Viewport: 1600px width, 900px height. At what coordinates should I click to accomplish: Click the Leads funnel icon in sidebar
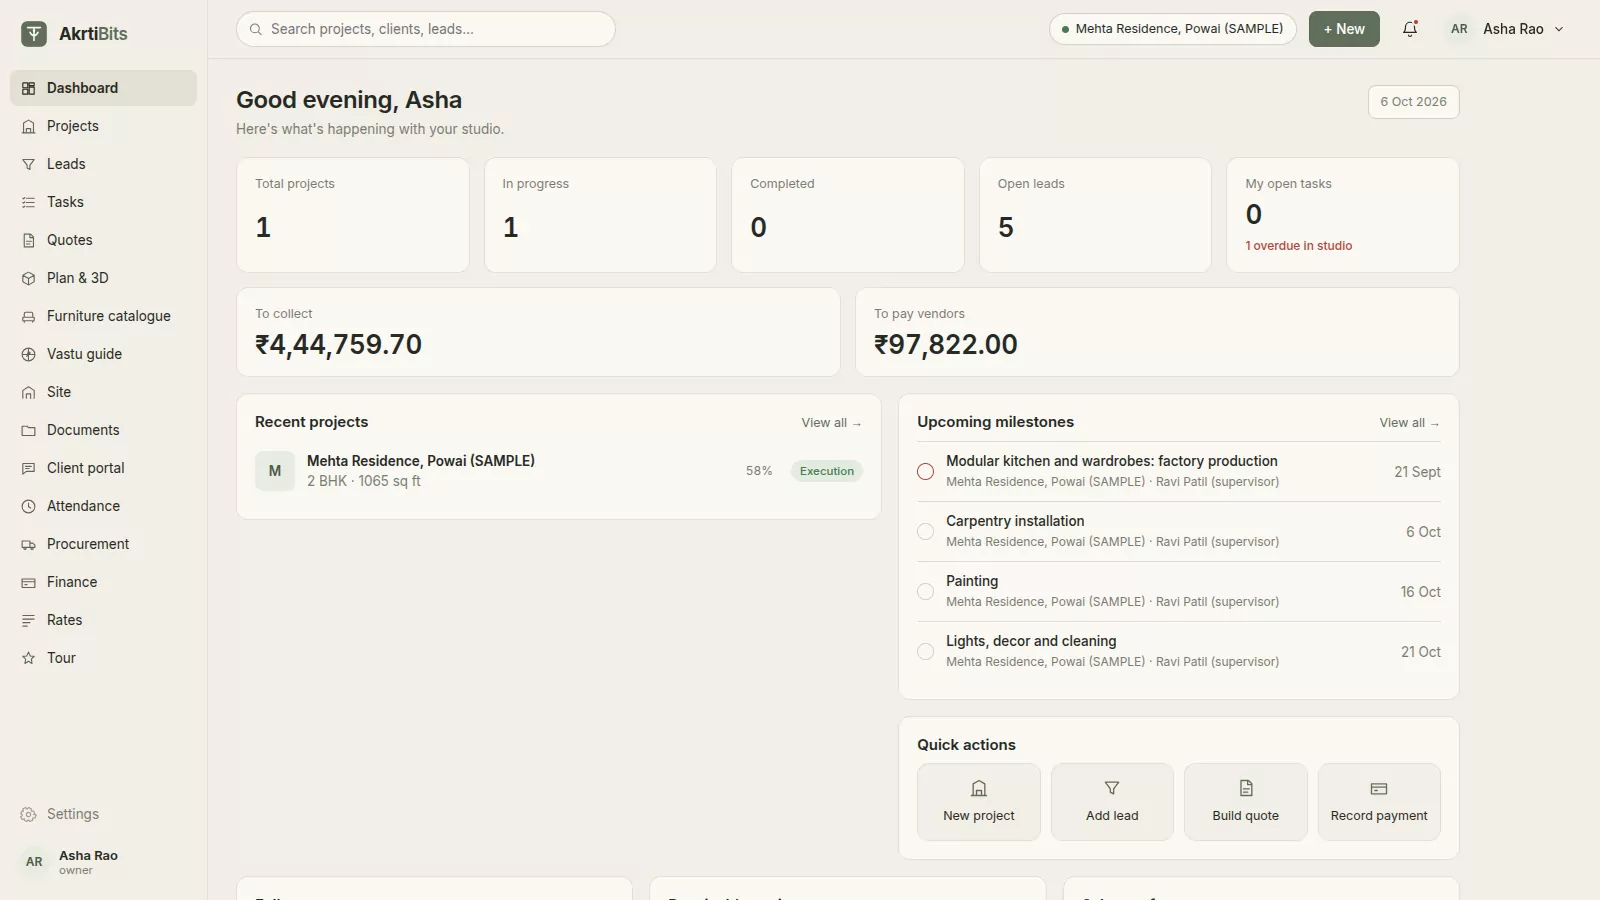pyautogui.click(x=29, y=164)
